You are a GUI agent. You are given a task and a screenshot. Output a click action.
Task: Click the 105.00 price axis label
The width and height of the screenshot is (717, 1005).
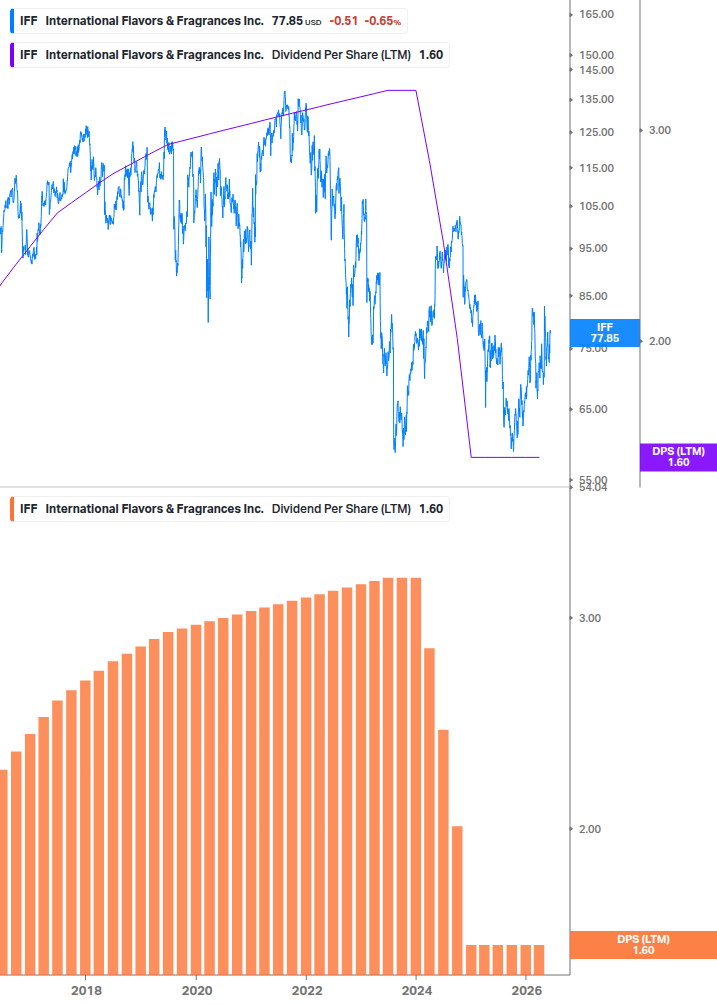click(x=597, y=206)
